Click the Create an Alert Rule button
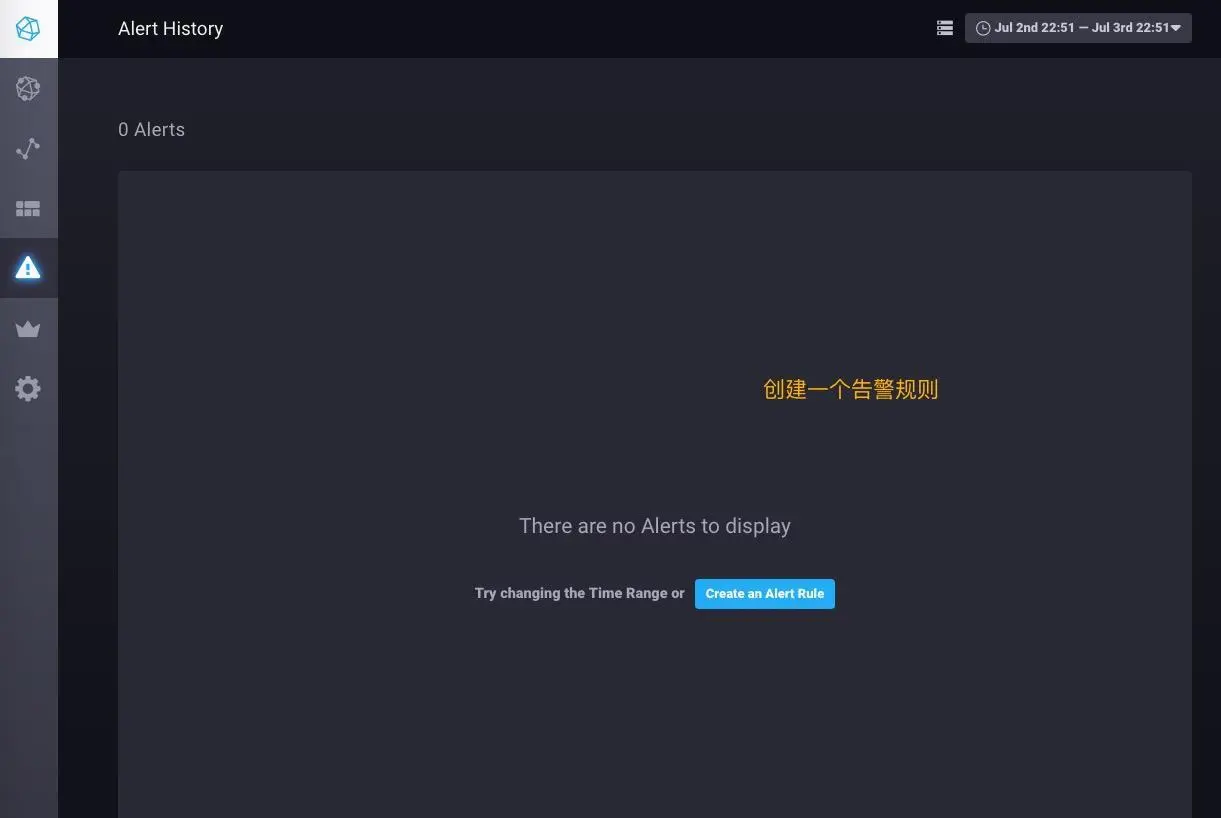Image resolution: width=1221 pixels, height=818 pixels. [764, 593]
